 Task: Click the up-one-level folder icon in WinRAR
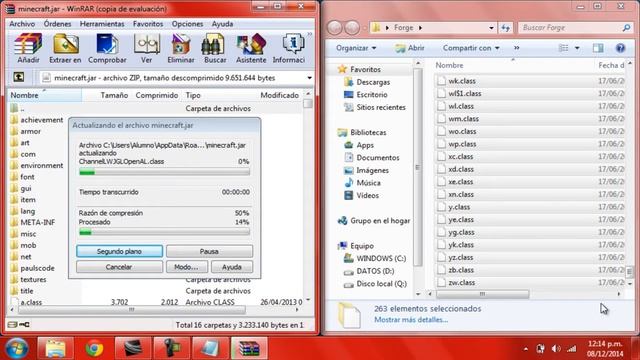(x=19, y=77)
